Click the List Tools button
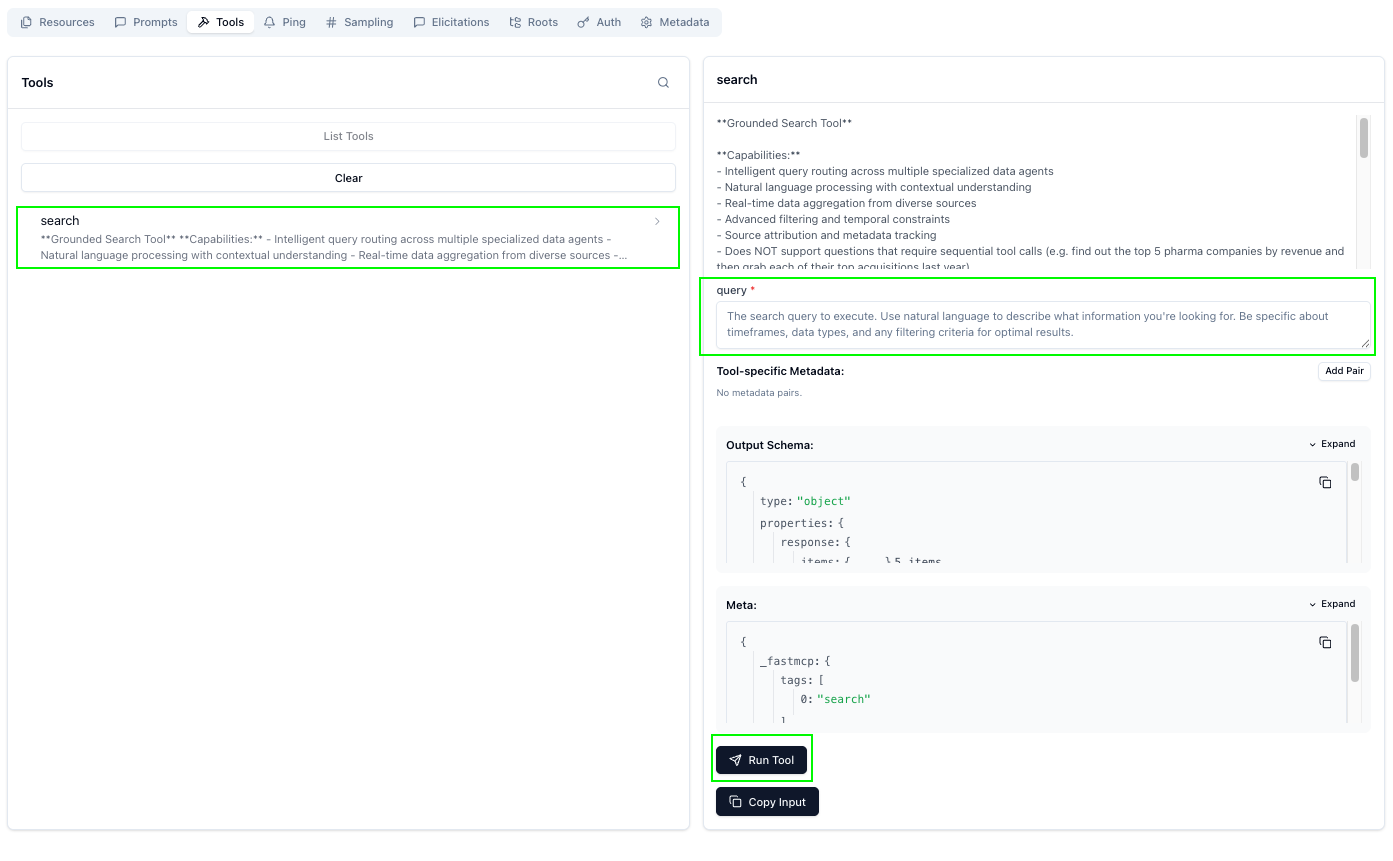The height and width of the screenshot is (861, 1393). (348, 136)
